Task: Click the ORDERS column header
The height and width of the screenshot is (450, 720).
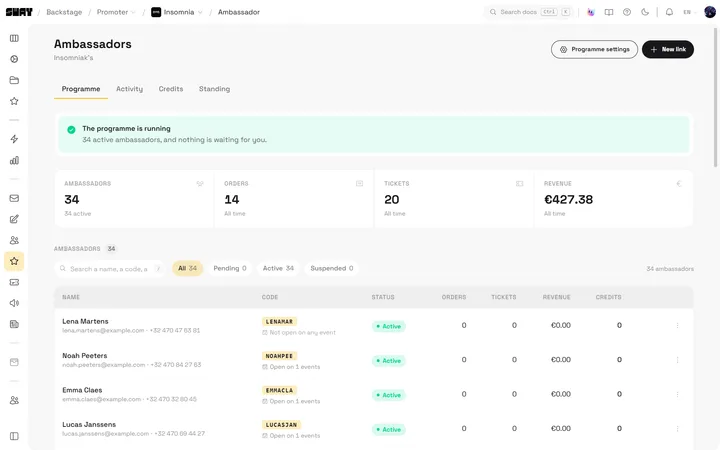Action: [x=454, y=297]
